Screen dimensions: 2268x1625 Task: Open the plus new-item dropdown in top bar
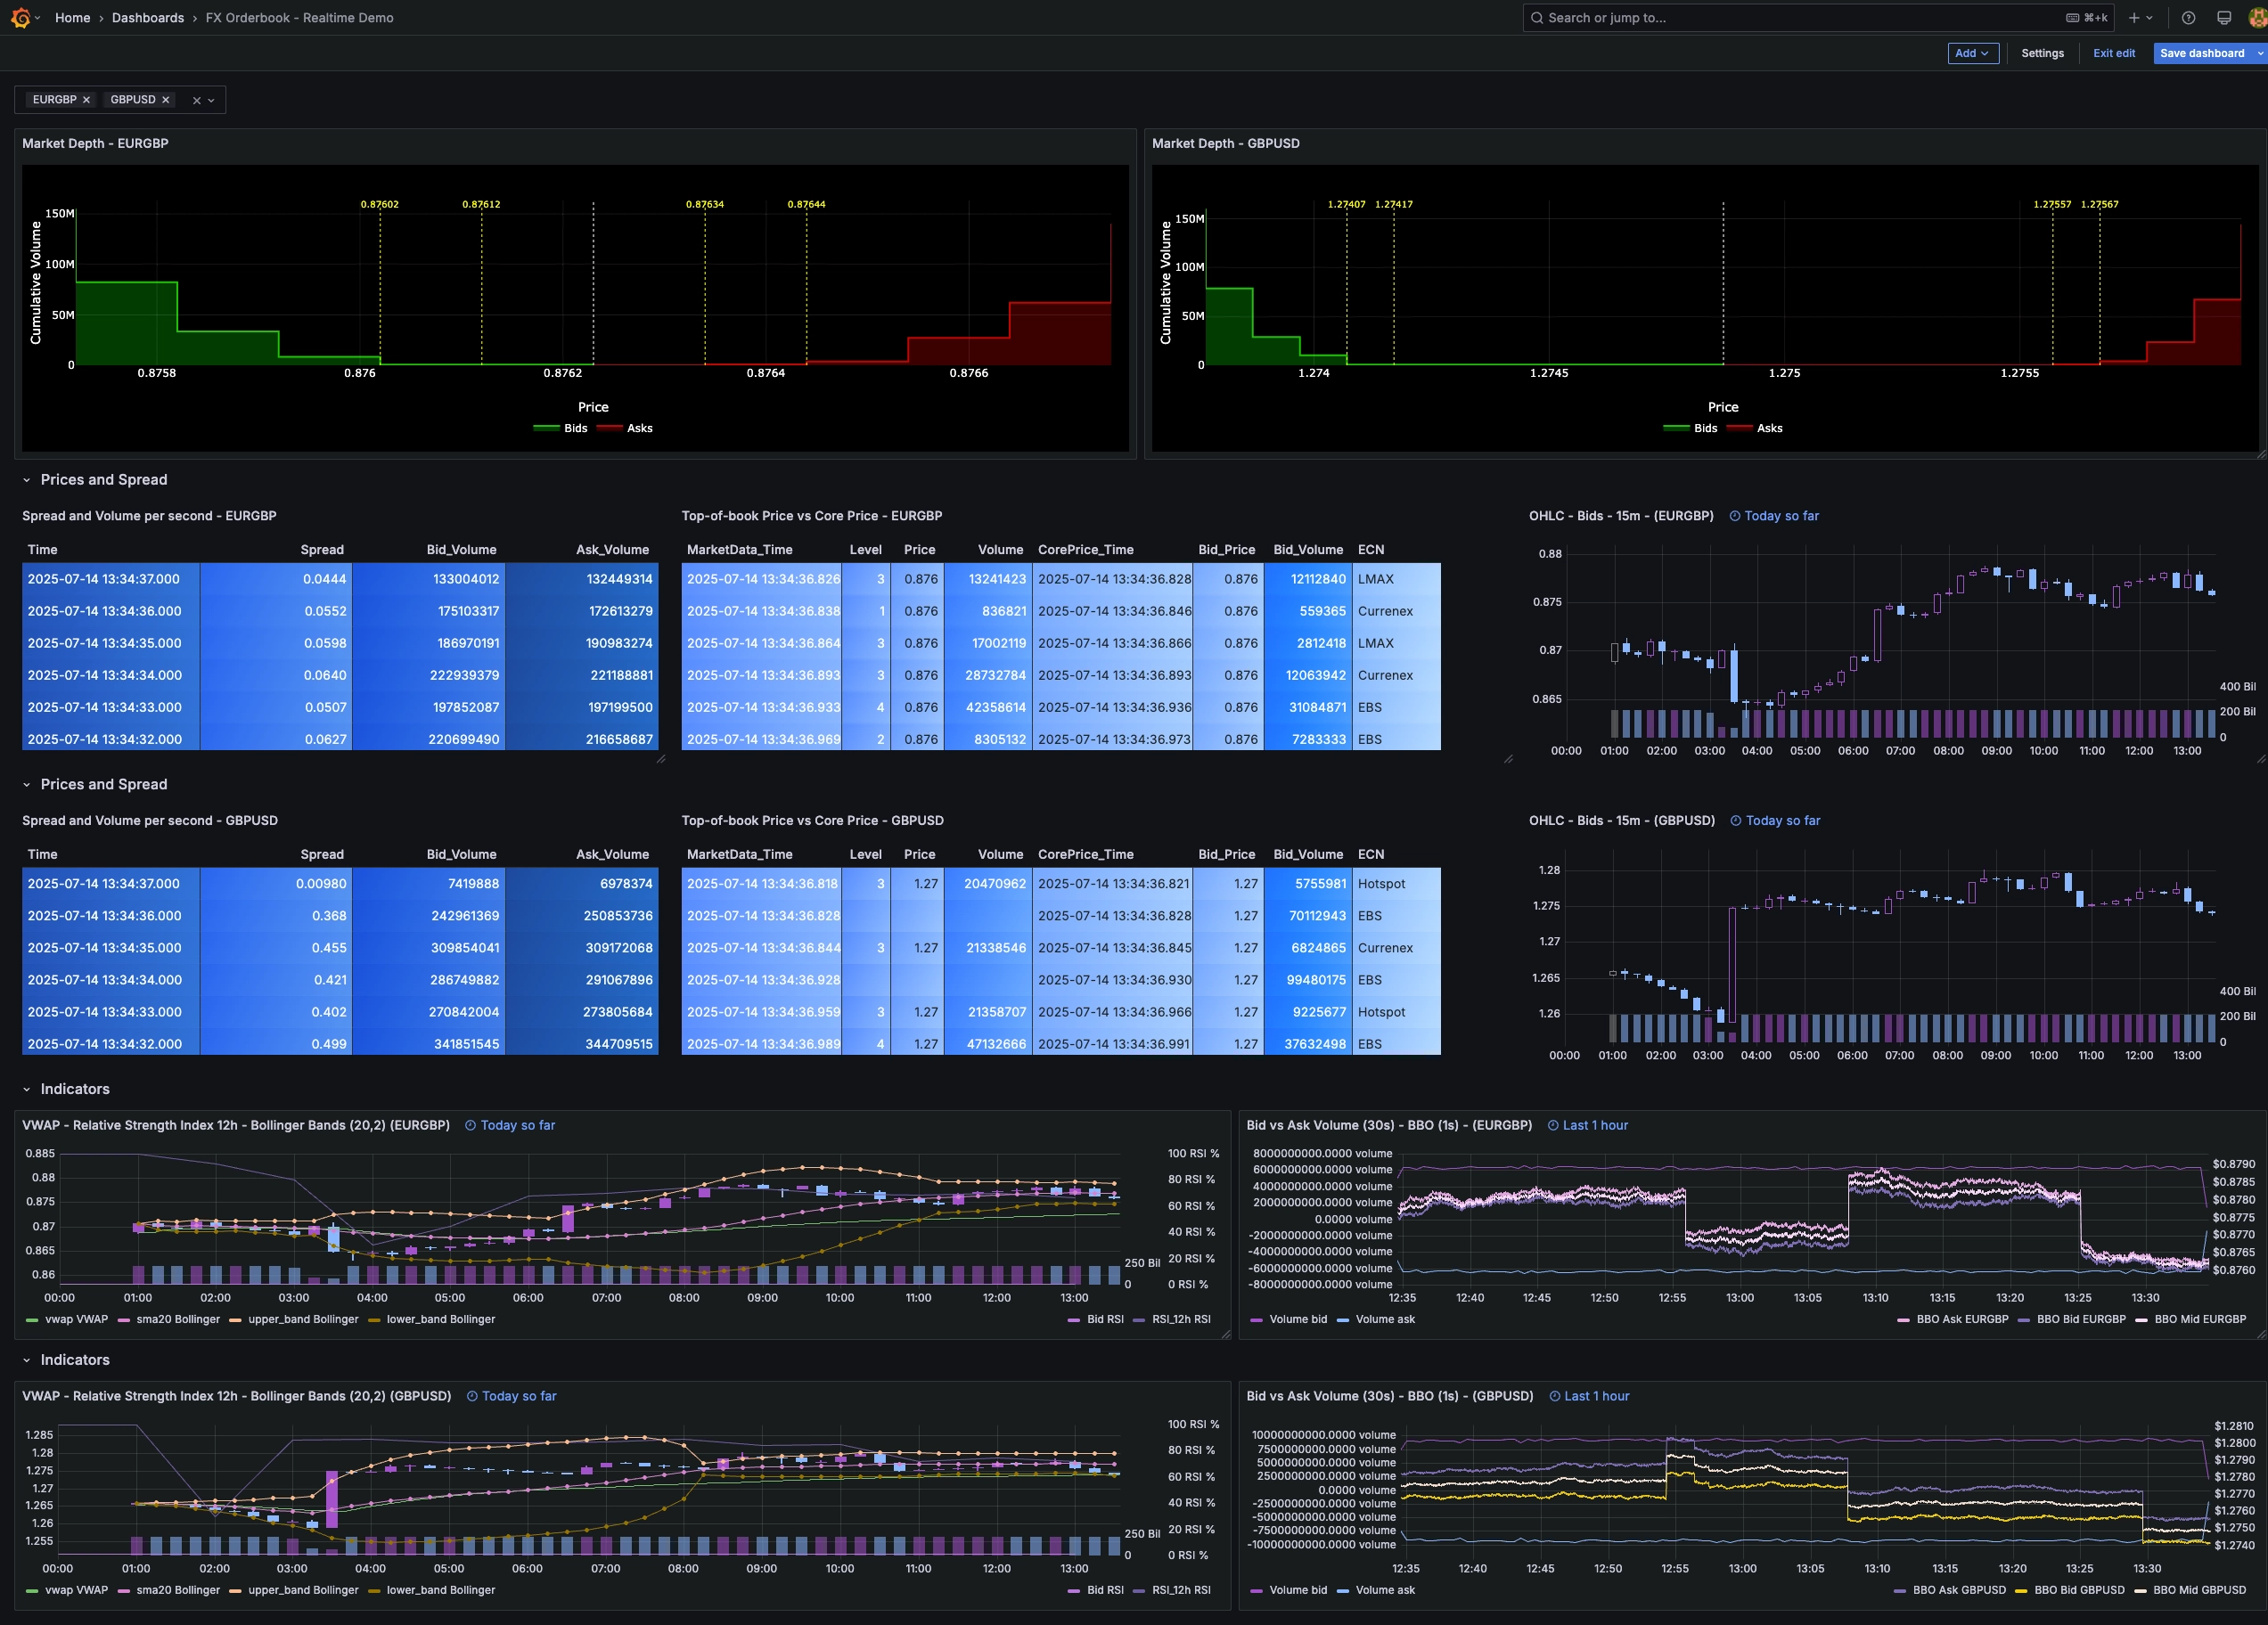click(x=2140, y=17)
